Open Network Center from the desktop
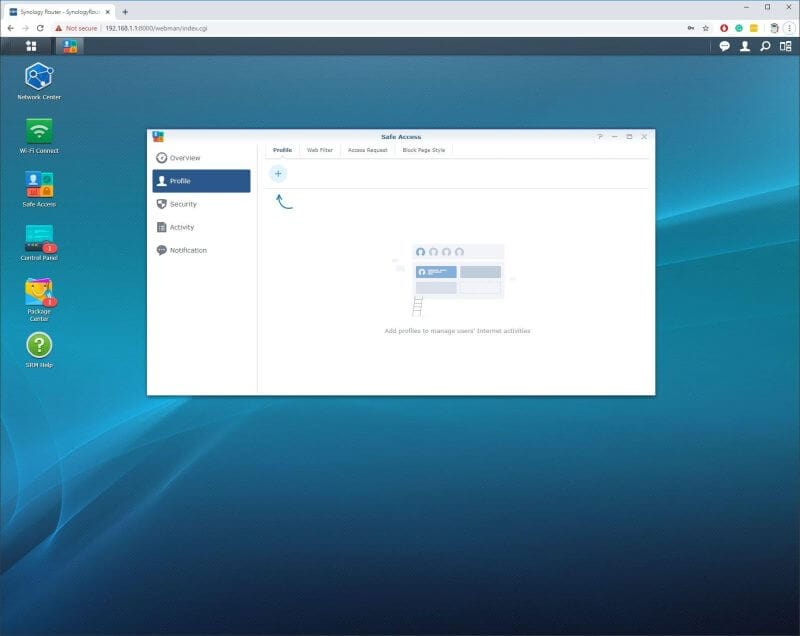Viewport: 800px width, 636px height. coord(39,75)
